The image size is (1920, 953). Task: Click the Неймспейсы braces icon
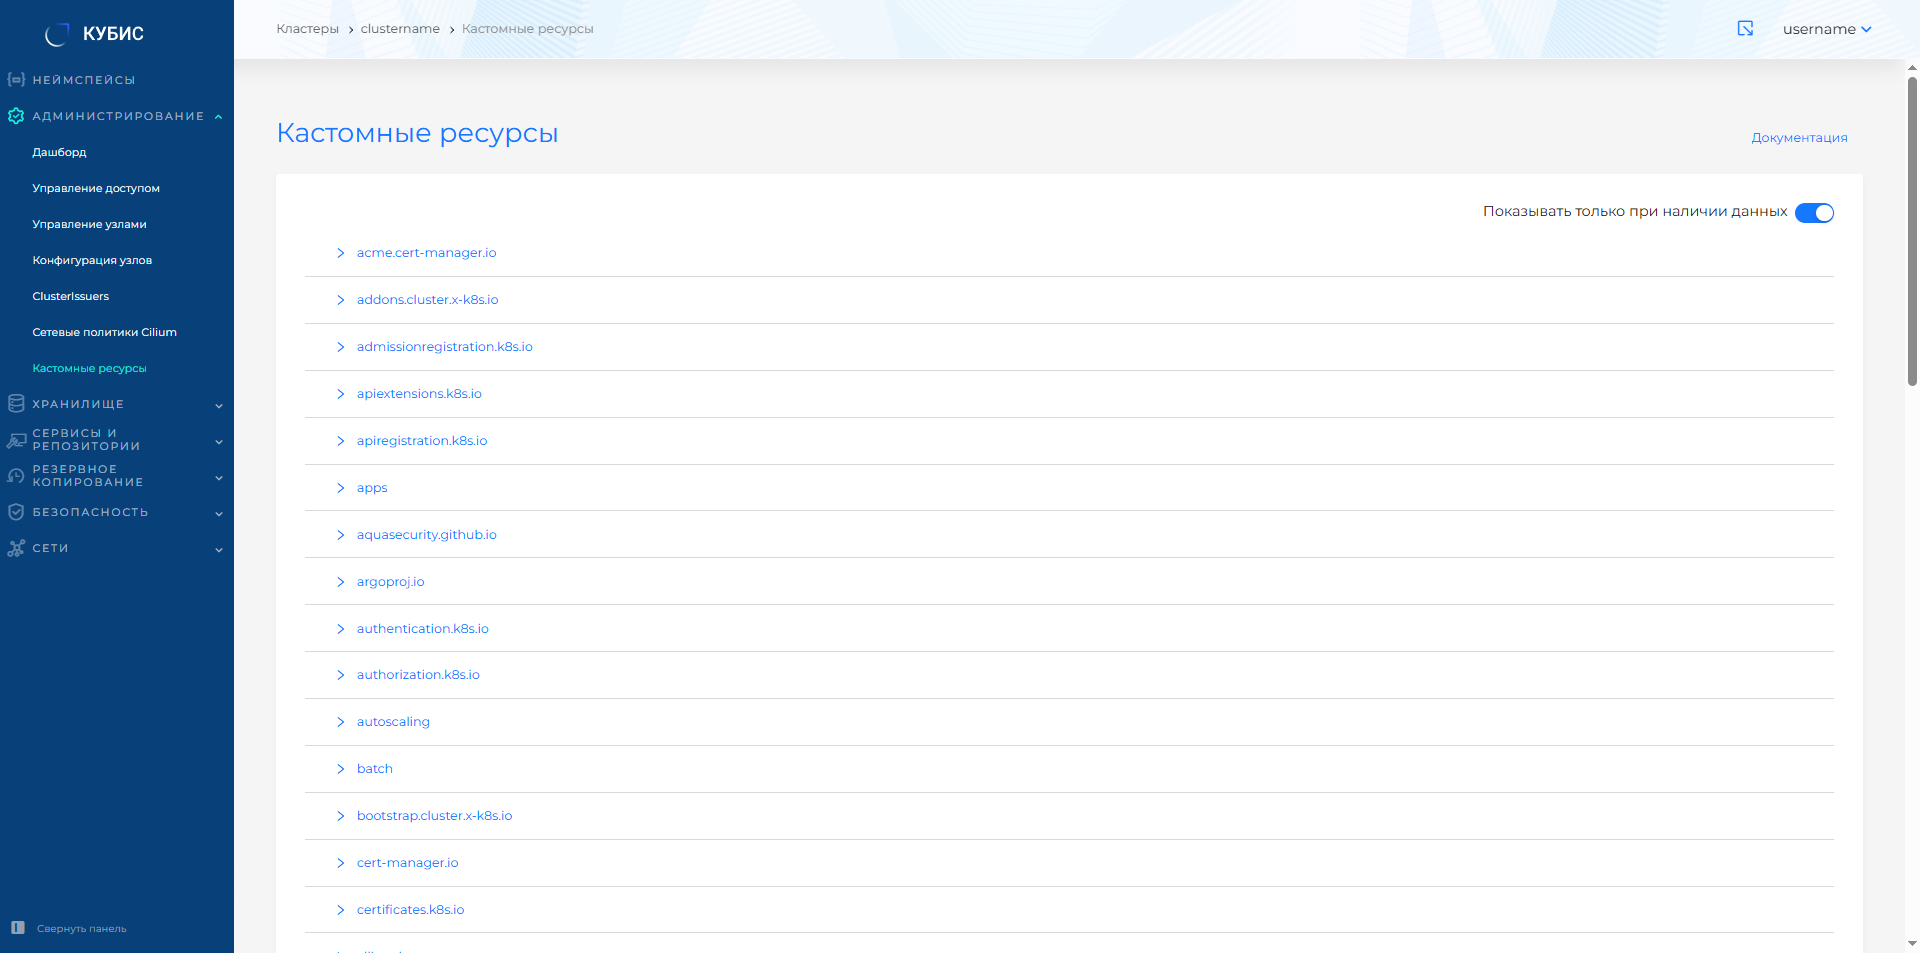click(x=16, y=80)
